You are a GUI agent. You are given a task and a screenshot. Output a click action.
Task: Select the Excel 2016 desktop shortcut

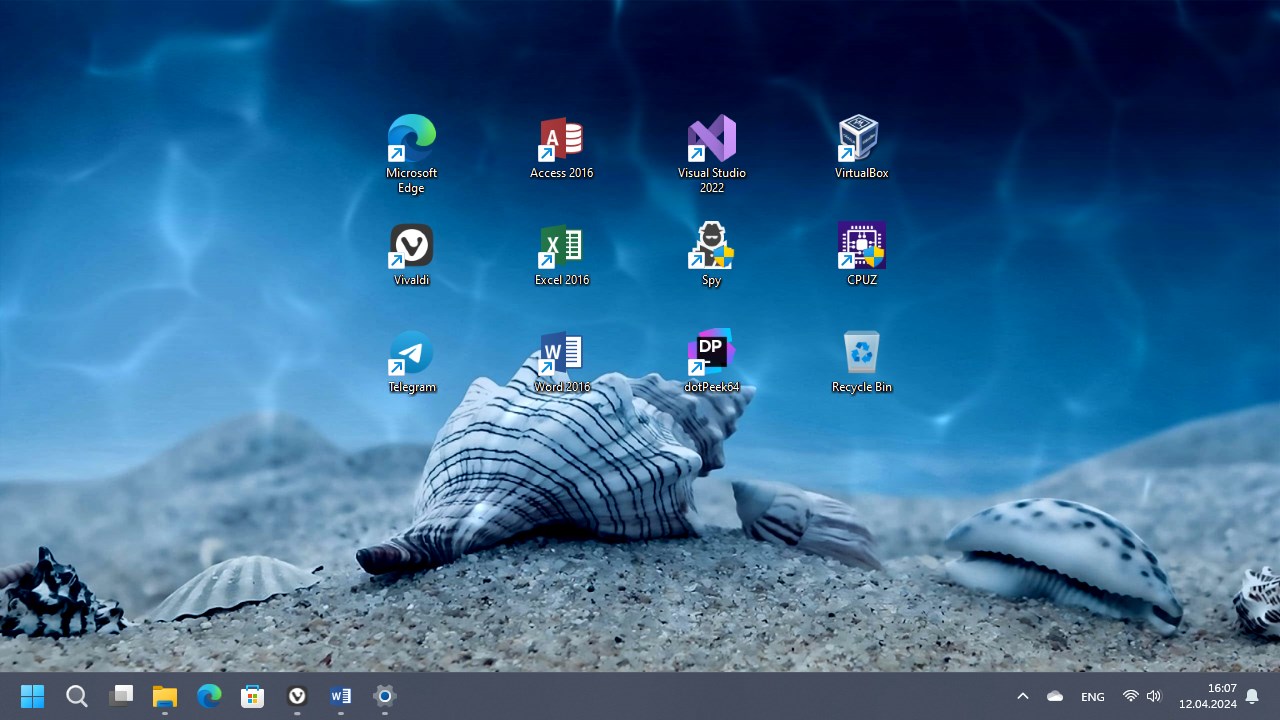(561, 254)
